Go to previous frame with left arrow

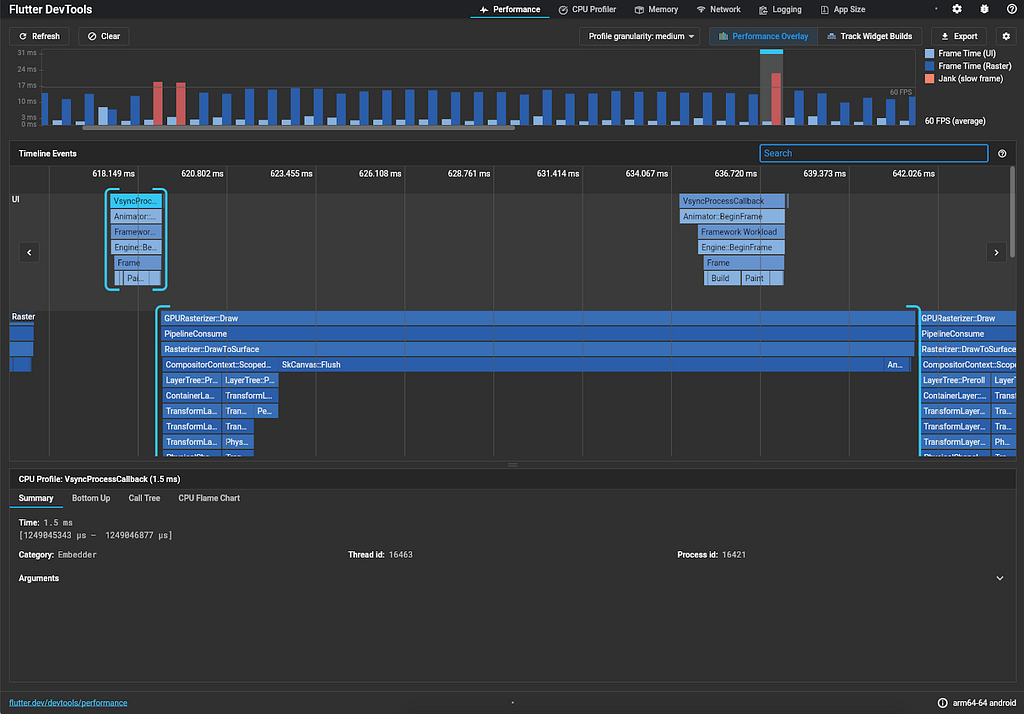[30, 253]
